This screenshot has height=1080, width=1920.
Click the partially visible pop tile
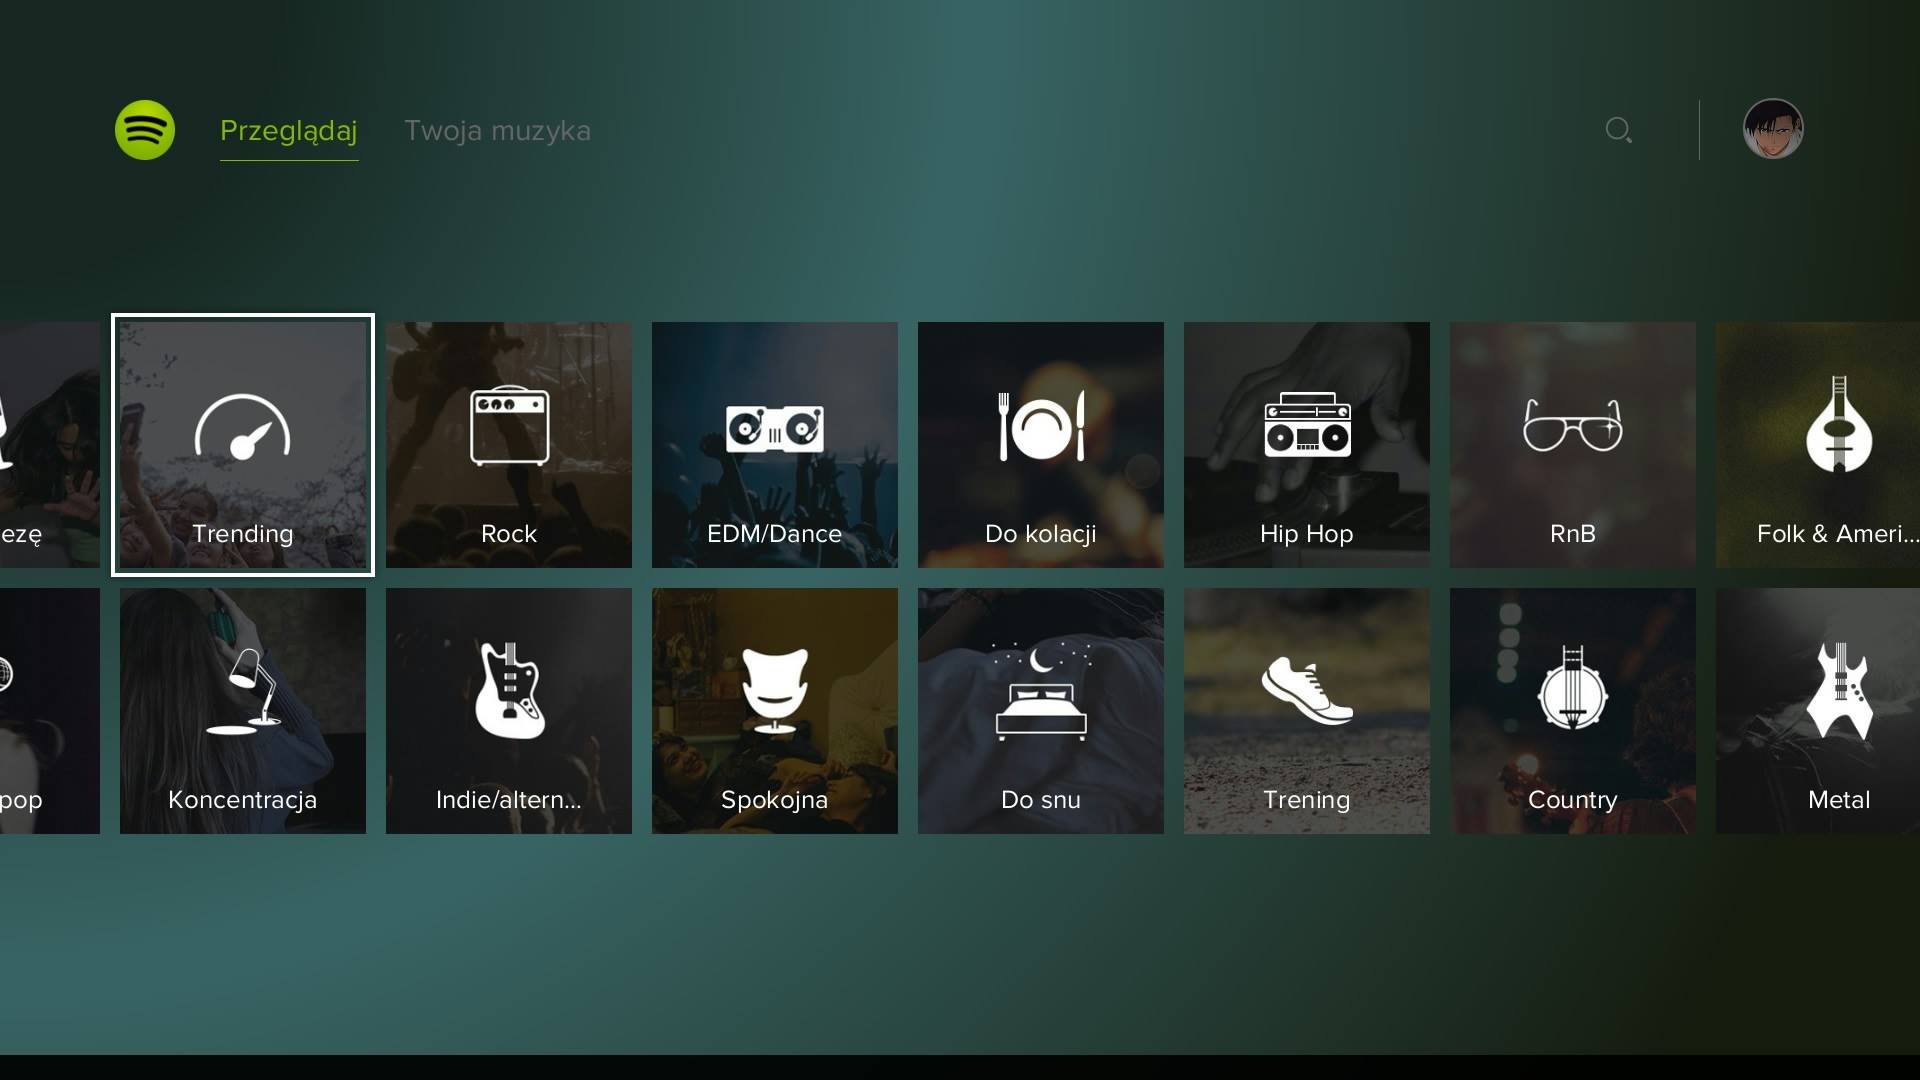point(48,711)
